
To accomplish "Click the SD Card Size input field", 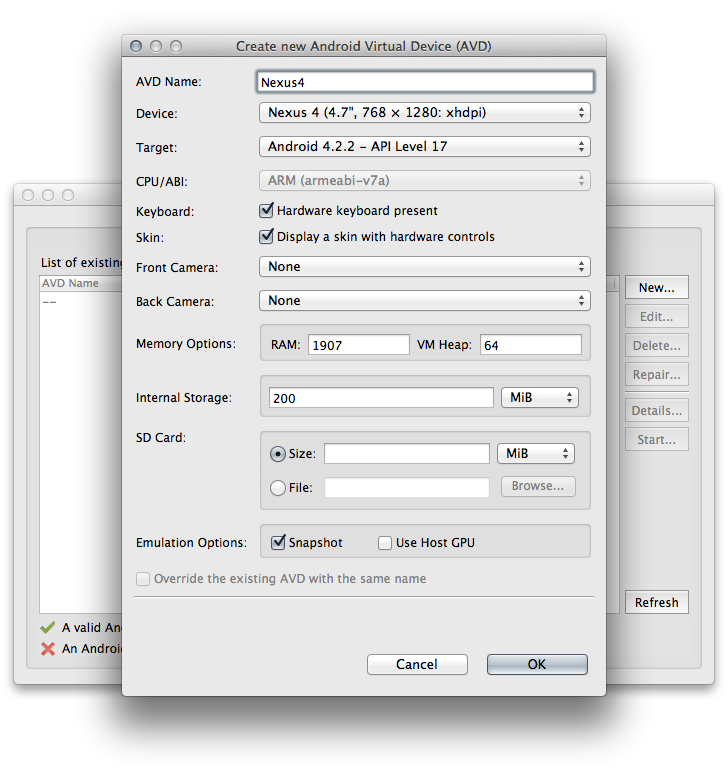I will [407, 454].
